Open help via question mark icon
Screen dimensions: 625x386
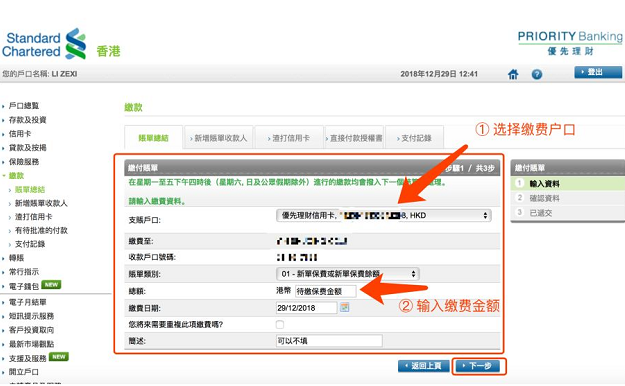pos(537,74)
